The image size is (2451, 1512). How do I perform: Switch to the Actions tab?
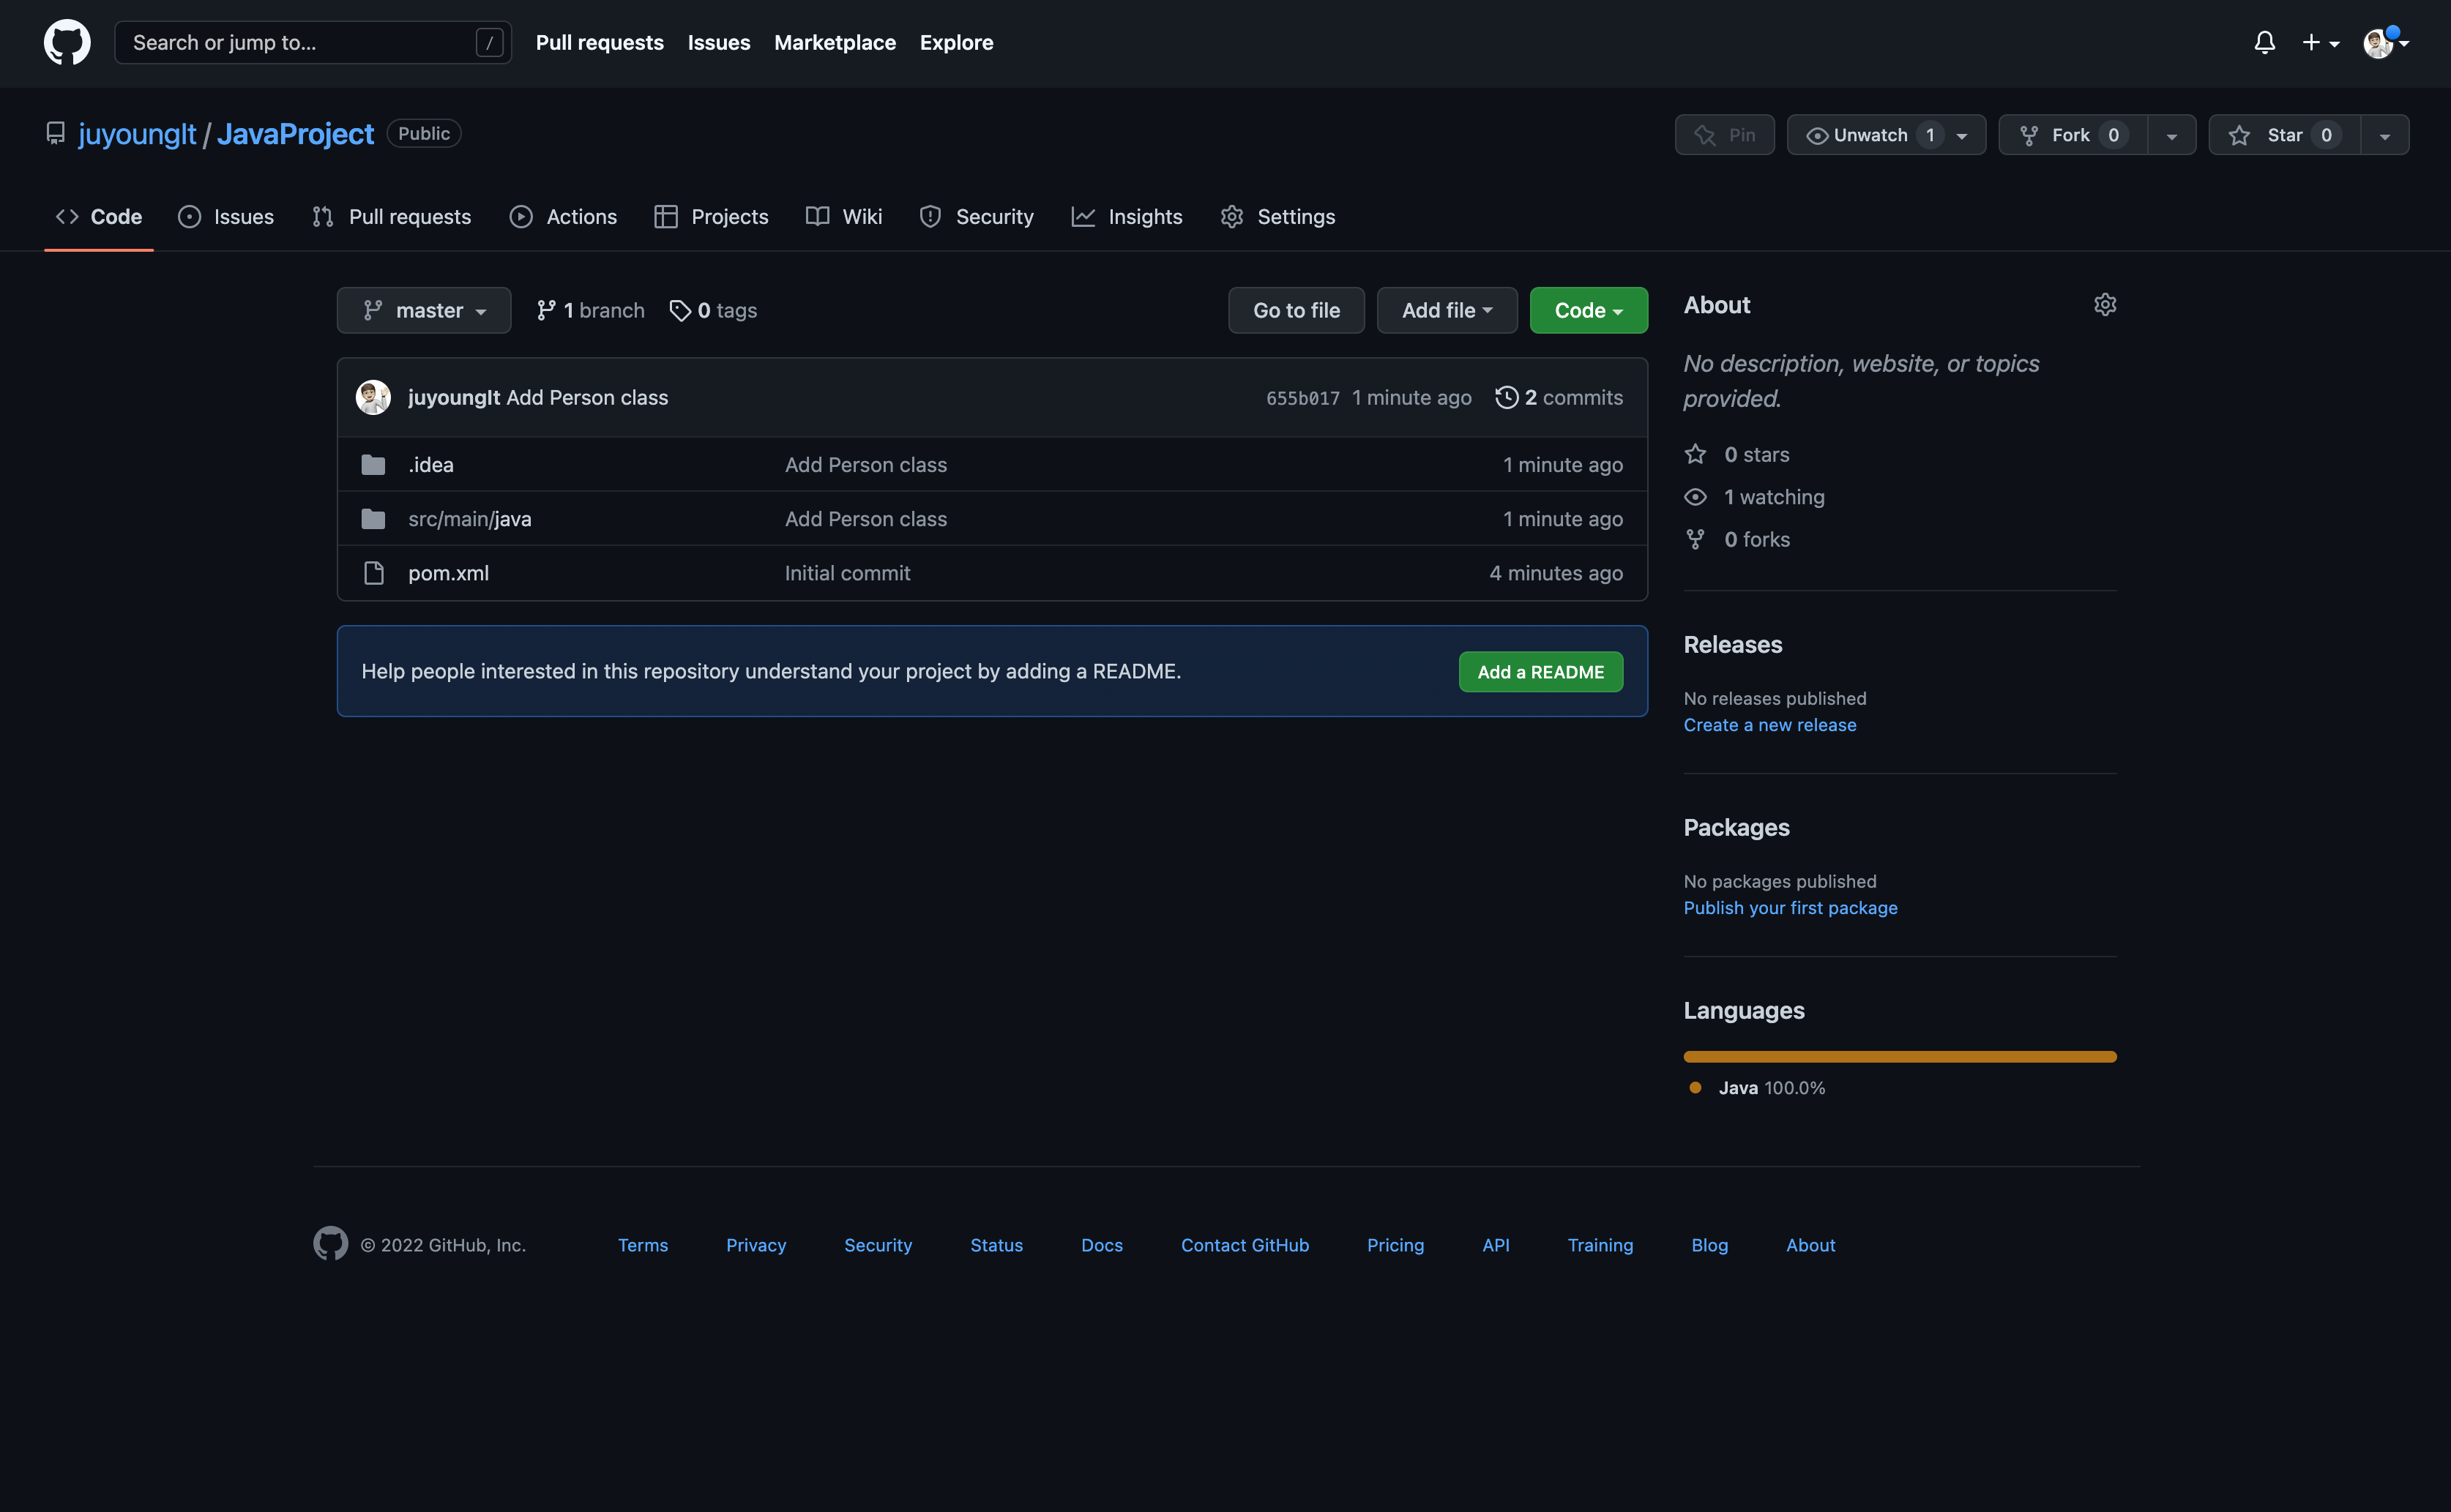pyautogui.click(x=563, y=217)
